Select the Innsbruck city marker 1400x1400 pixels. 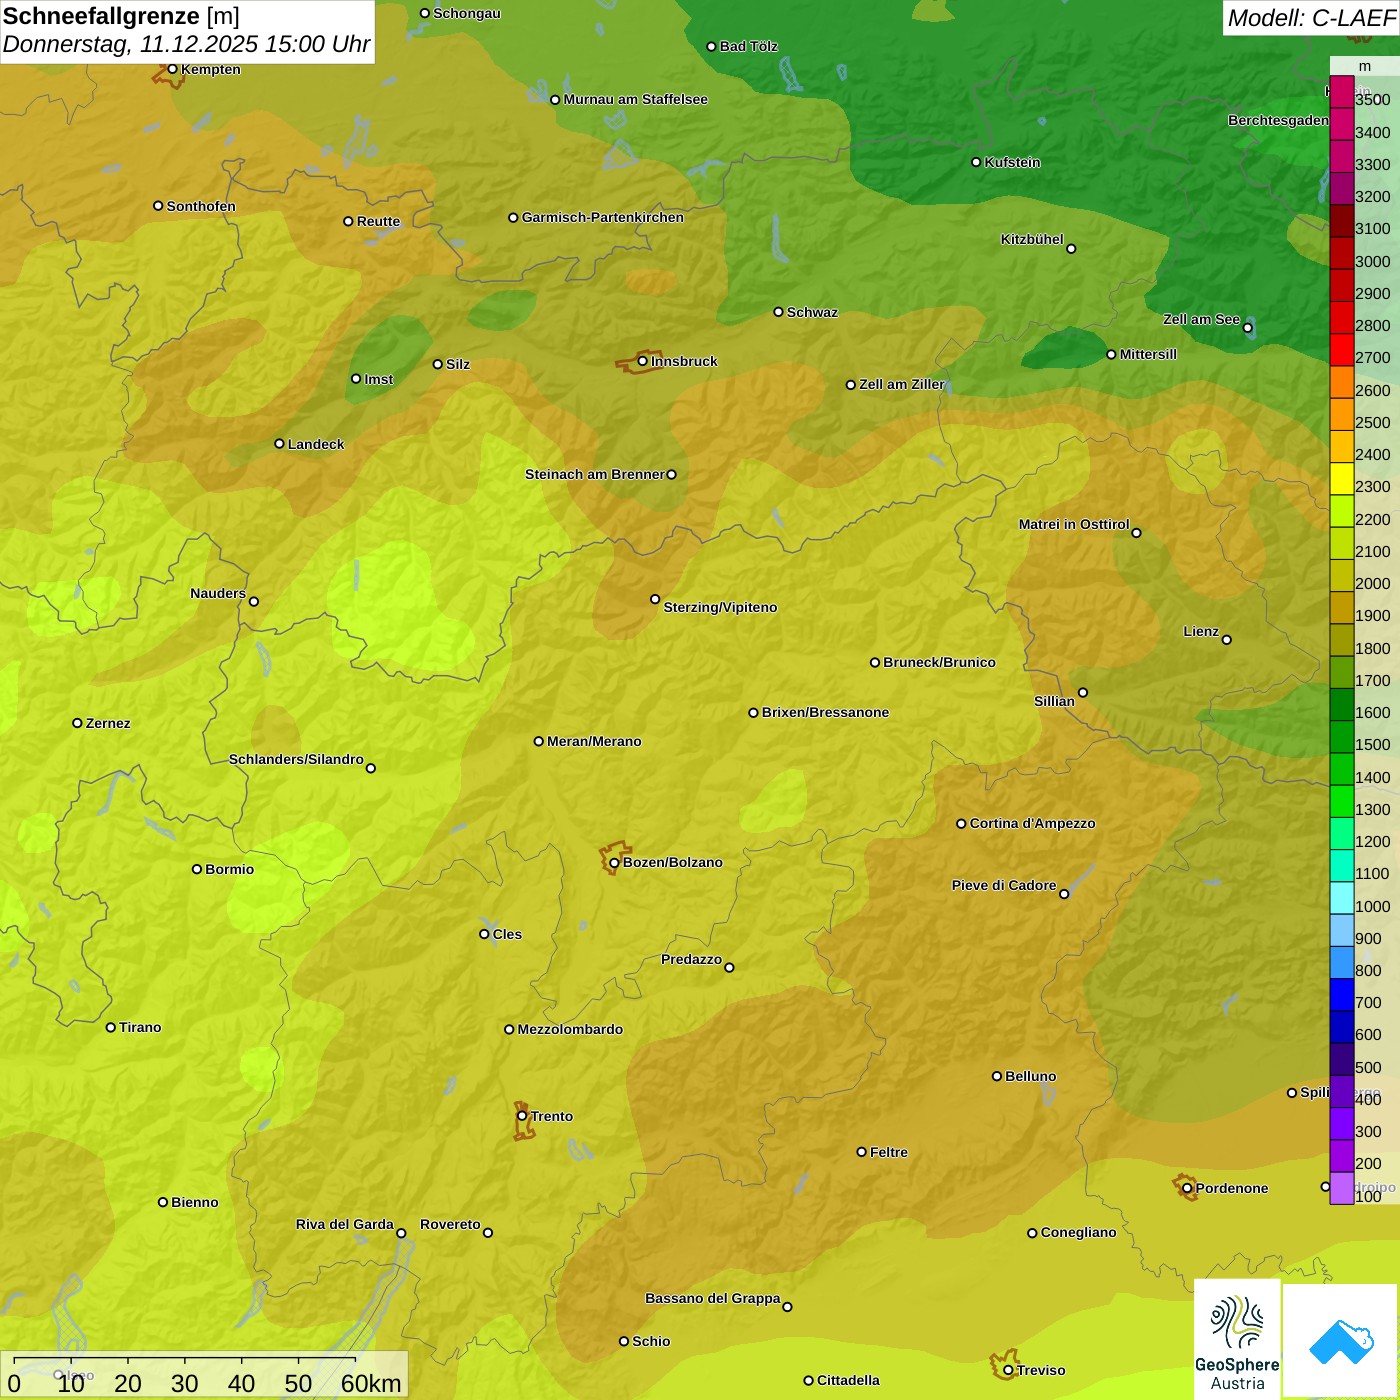pos(643,361)
